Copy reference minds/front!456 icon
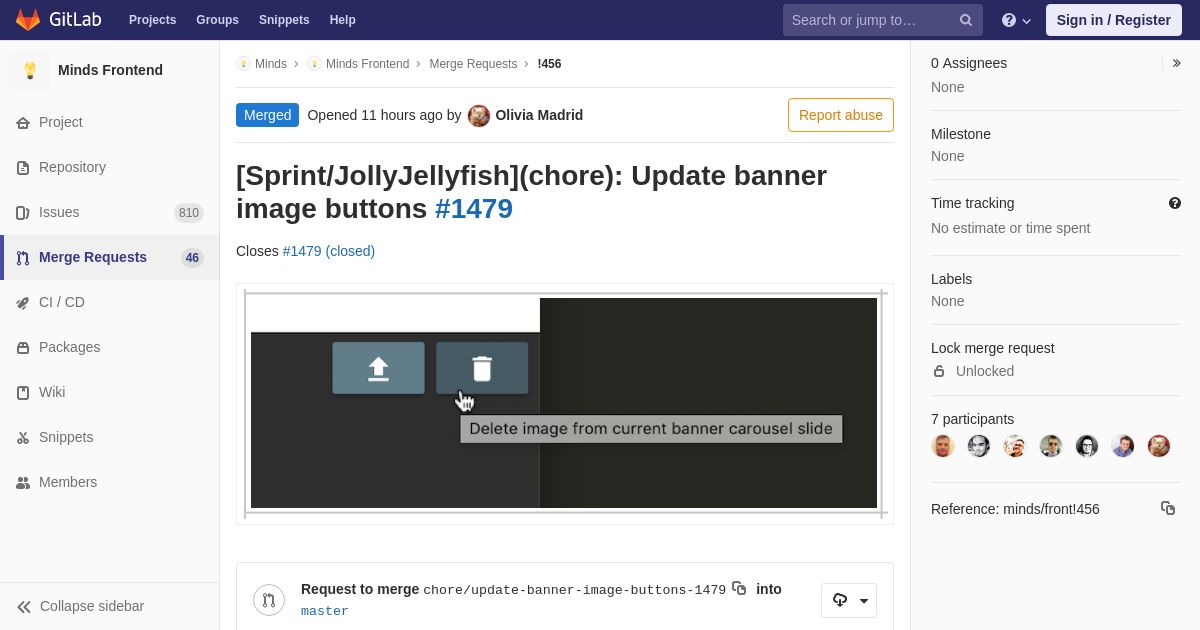 [1168, 508]
